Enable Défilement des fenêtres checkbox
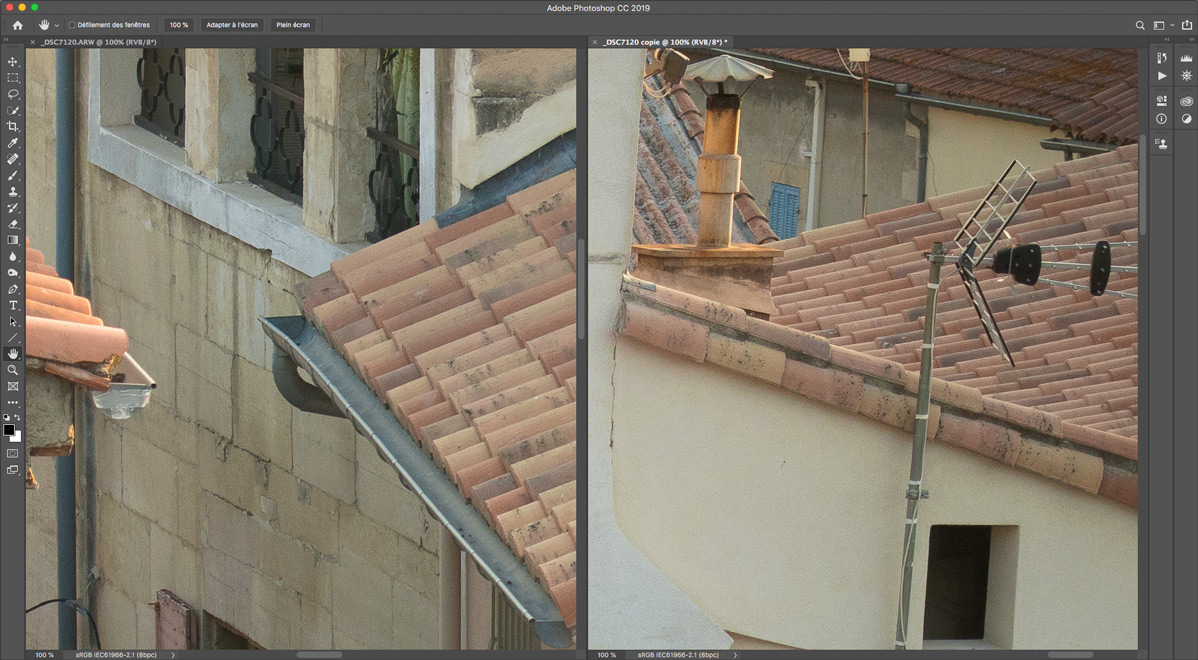This screenshot has width=1198, height=660. pyautogui.click(x=72, y=25)
